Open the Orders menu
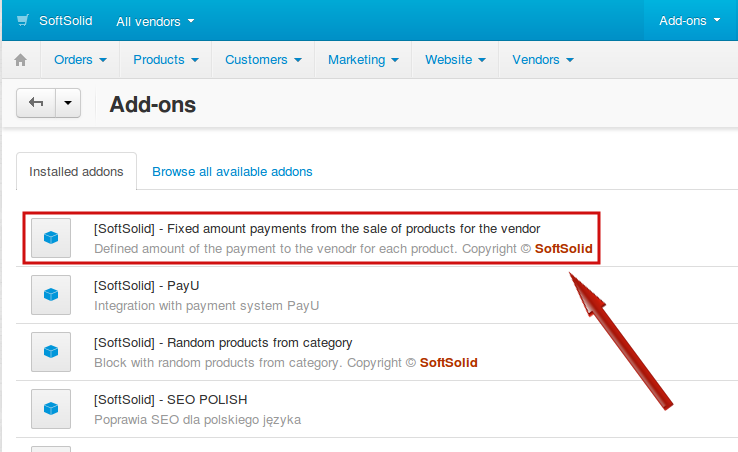Viewport: 738px width, 452px height. click(80, 60)
